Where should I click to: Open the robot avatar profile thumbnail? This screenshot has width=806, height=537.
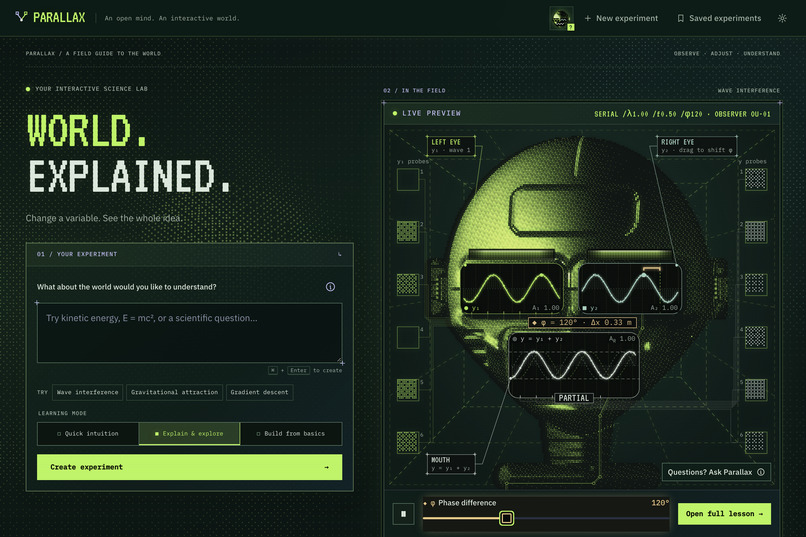pyautogui.click(x=561, y=18)
